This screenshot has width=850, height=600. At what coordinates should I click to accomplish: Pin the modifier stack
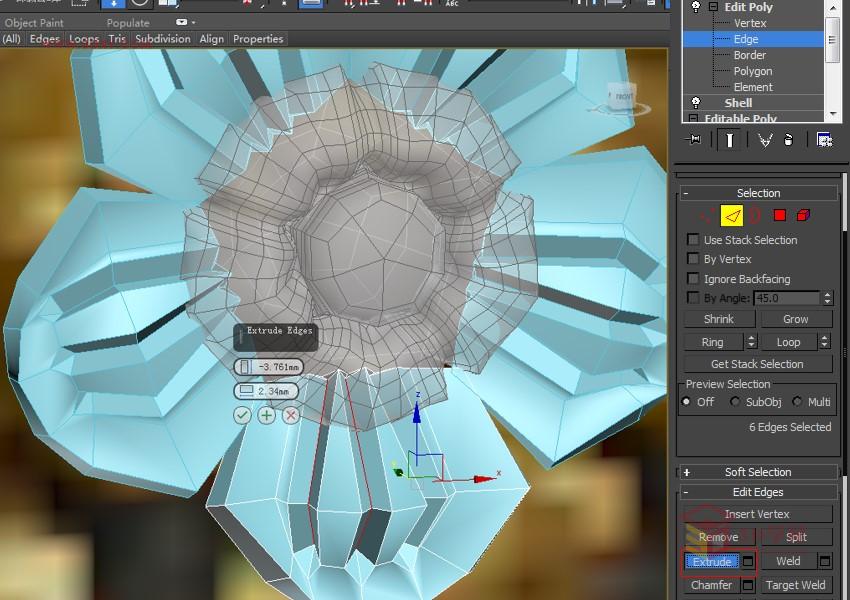[x=694, y=140]
